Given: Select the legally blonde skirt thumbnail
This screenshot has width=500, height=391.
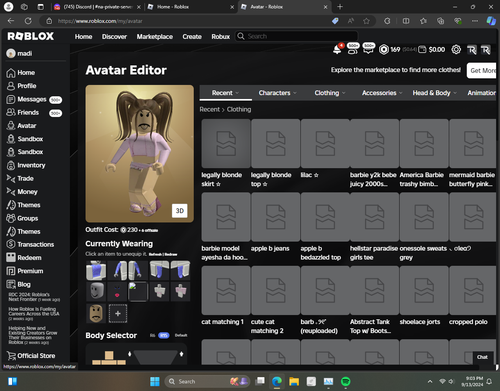Looking at the screenshot, I should click(226, 144).
